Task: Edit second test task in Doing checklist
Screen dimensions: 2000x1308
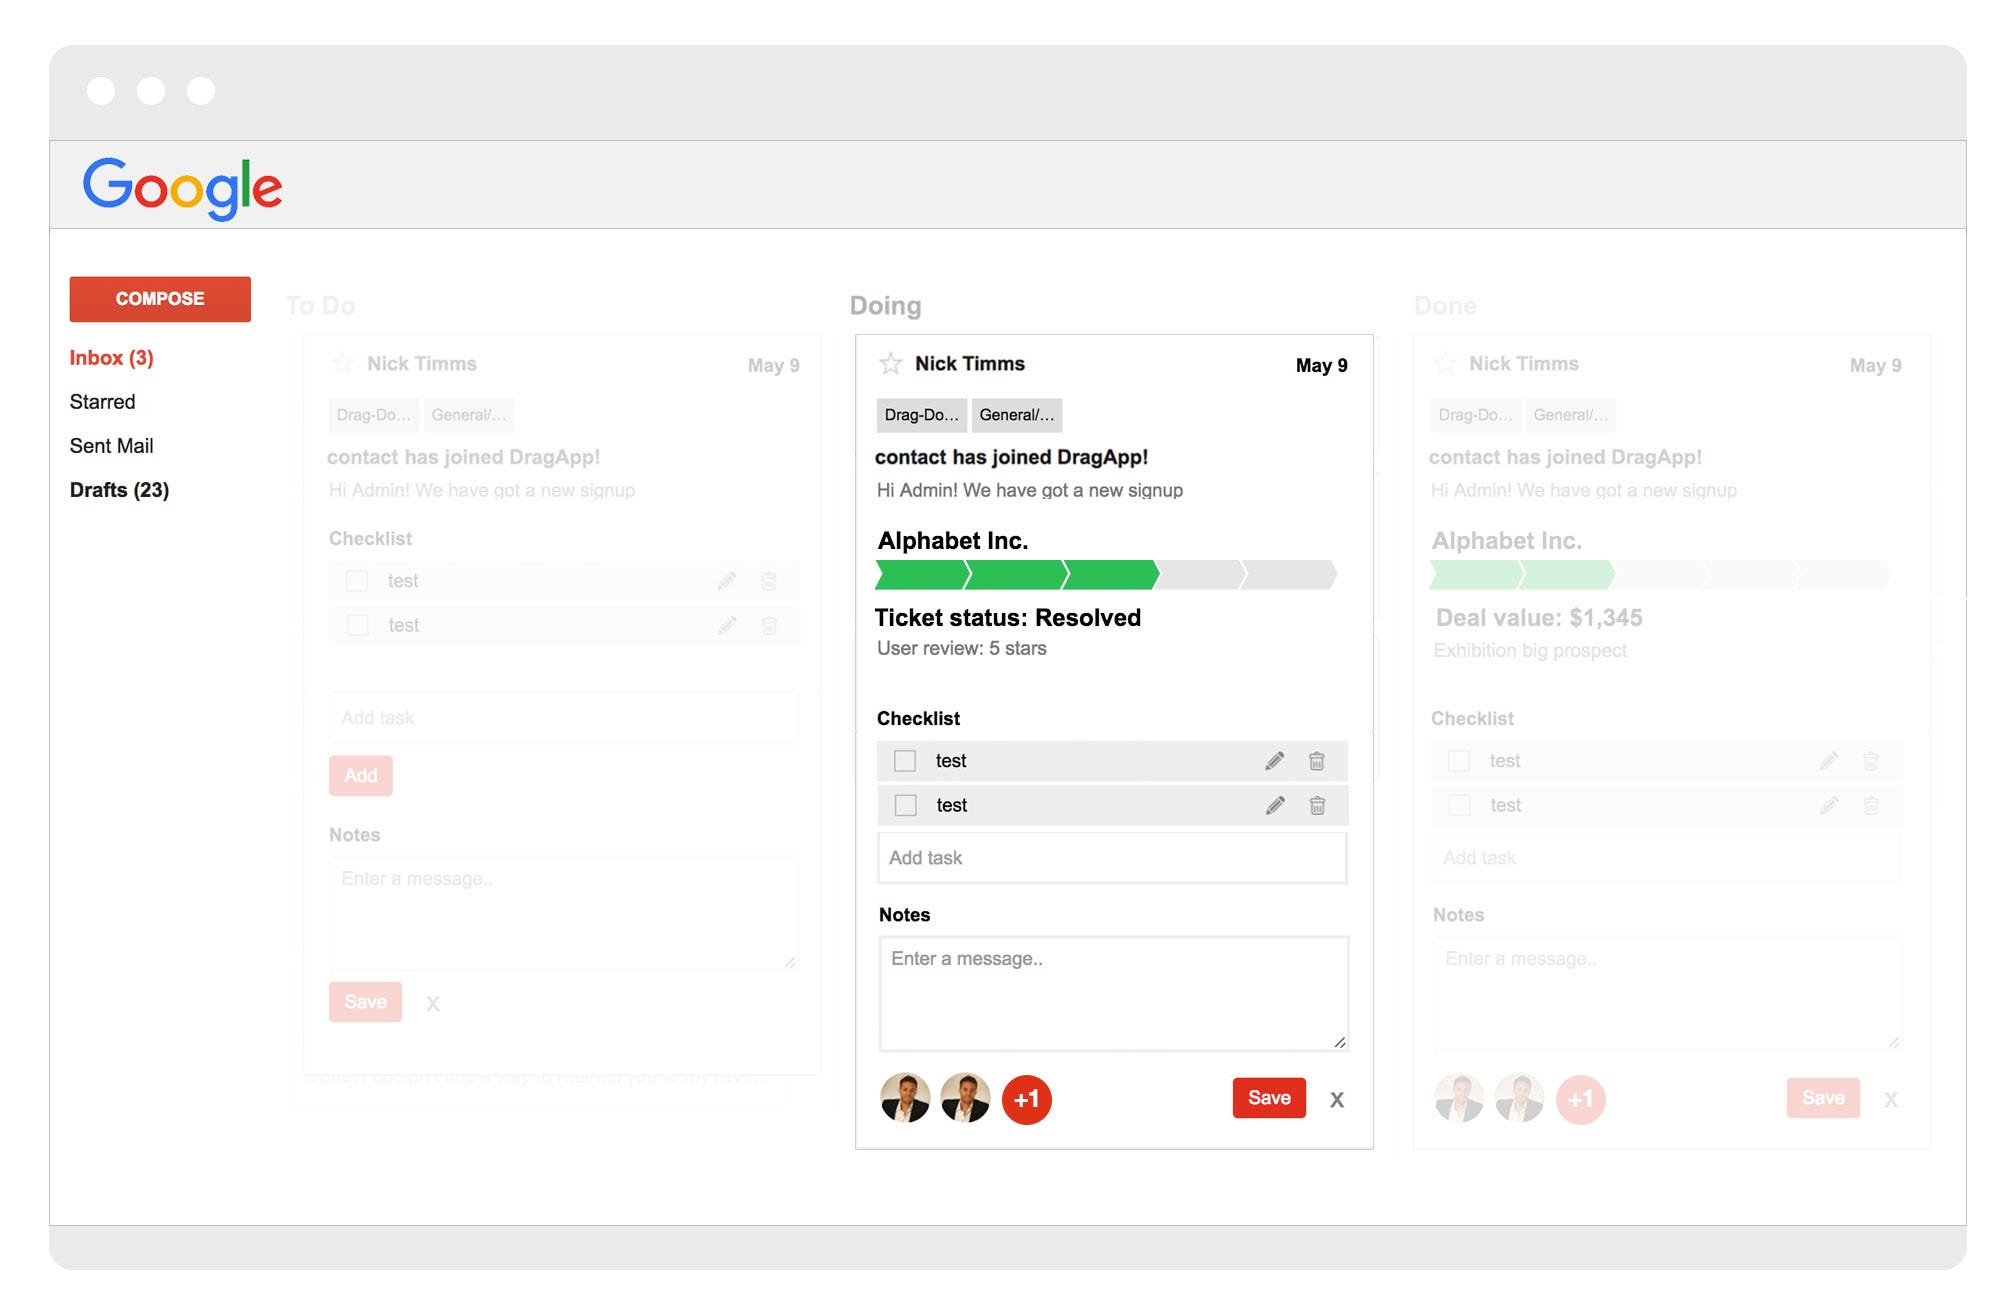Action: point(1275,805)
